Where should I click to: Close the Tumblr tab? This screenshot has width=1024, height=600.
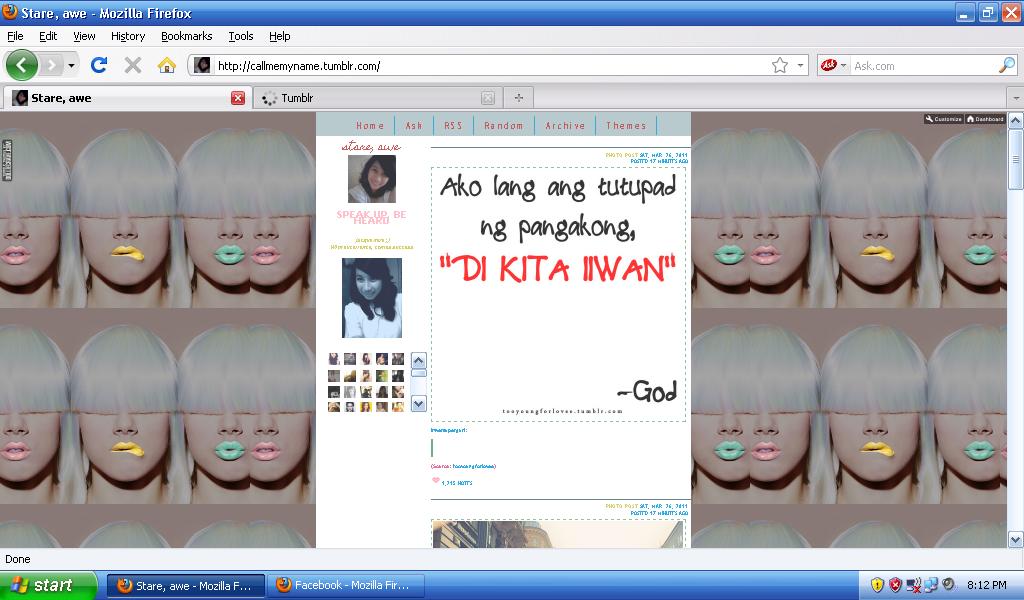tap(488, 98)
